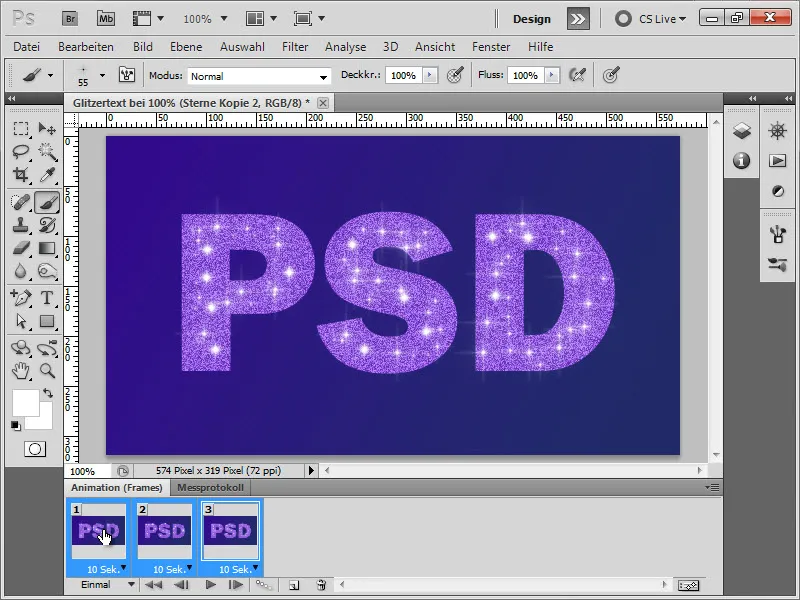
Task: Launch Adobe Bridge
Action: click(x=70, y=19)
